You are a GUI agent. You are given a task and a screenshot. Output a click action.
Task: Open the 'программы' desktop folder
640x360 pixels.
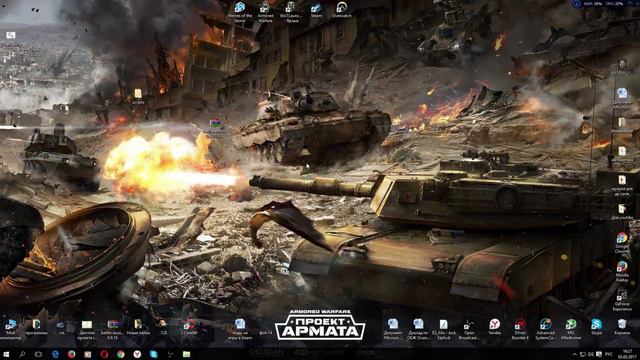36,327
